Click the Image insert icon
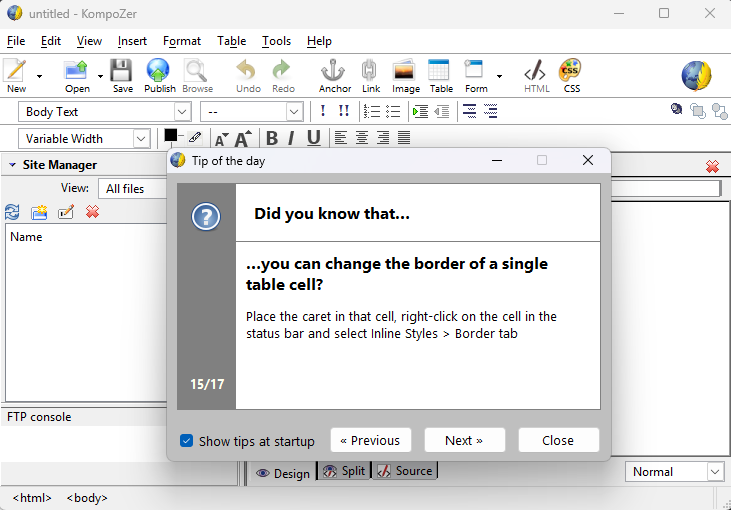 click(x=405, y=75)
